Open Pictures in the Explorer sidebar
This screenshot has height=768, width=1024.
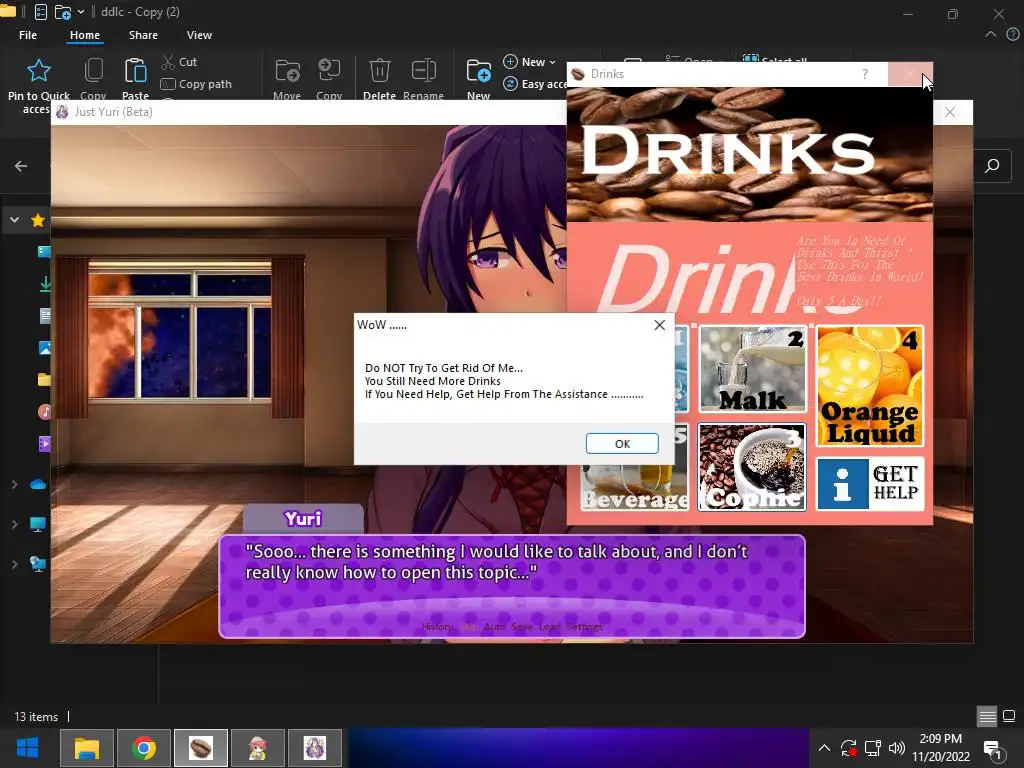(x=44, y=347)
